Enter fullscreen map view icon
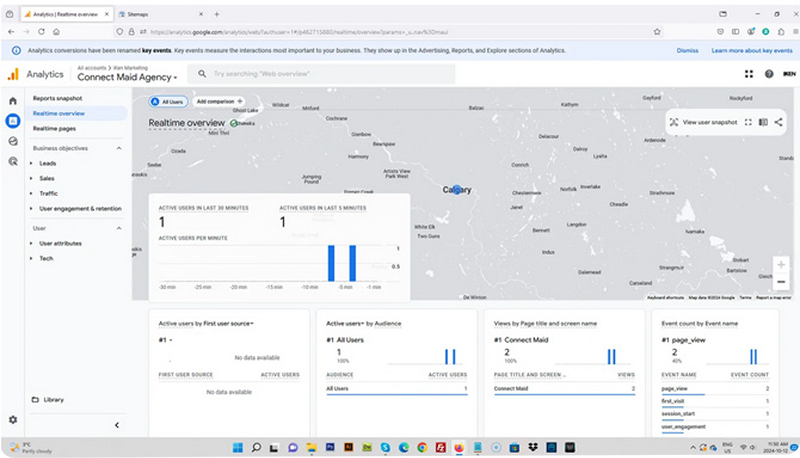This screenshot has height=458, width=800. [749, 122]
